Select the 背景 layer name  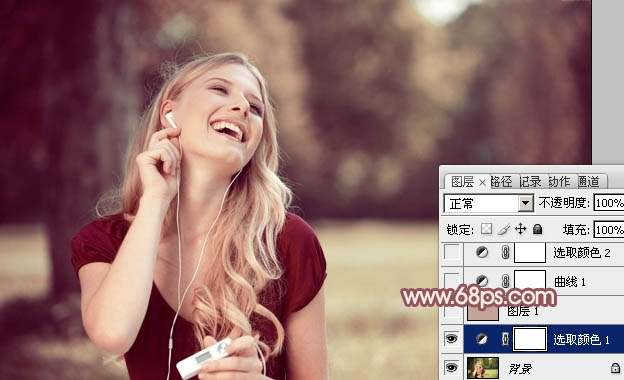520,369
